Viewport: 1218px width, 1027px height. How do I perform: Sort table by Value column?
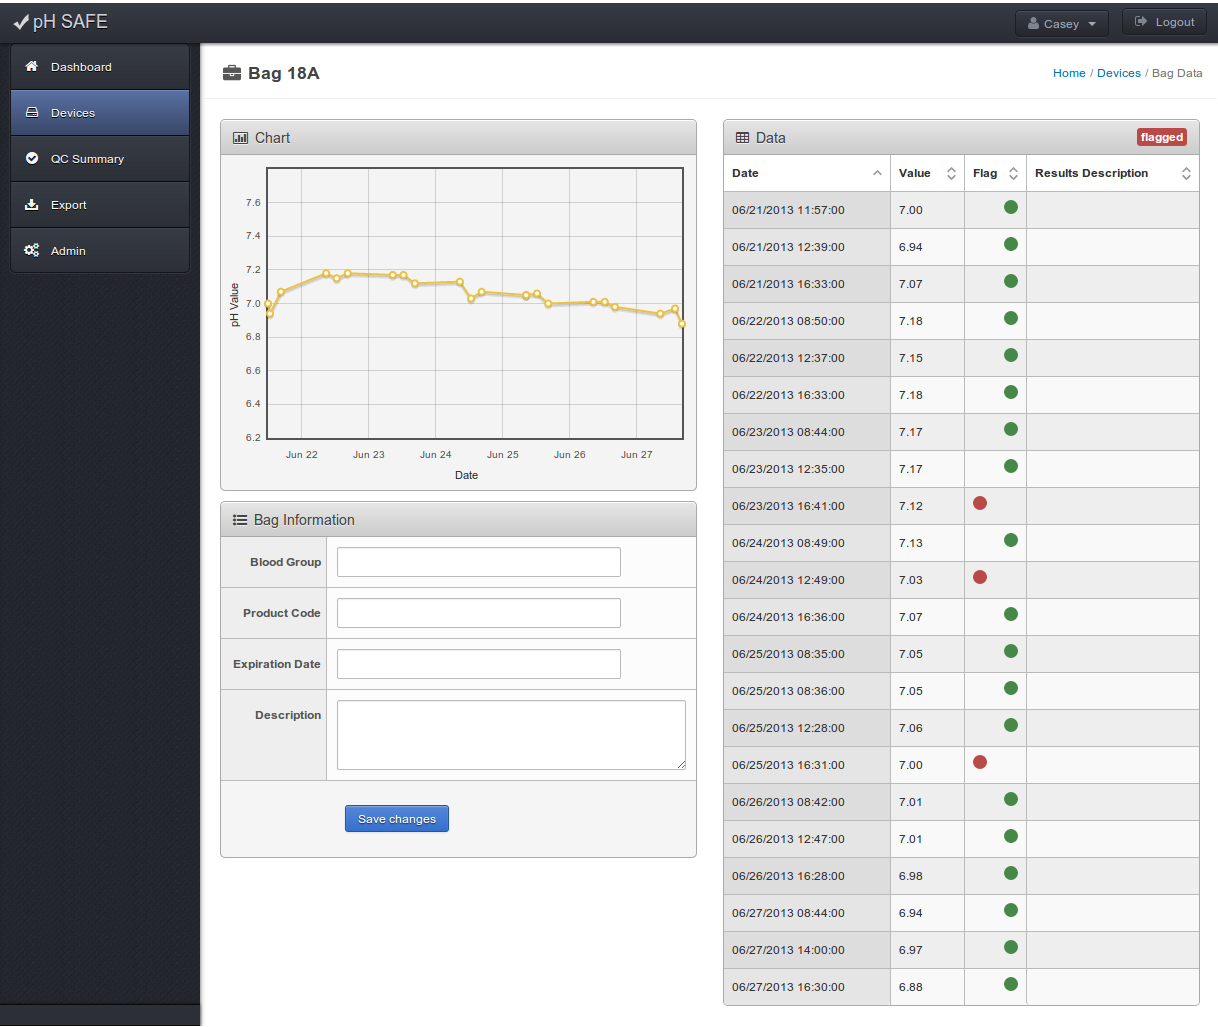(x=927, y=173)
